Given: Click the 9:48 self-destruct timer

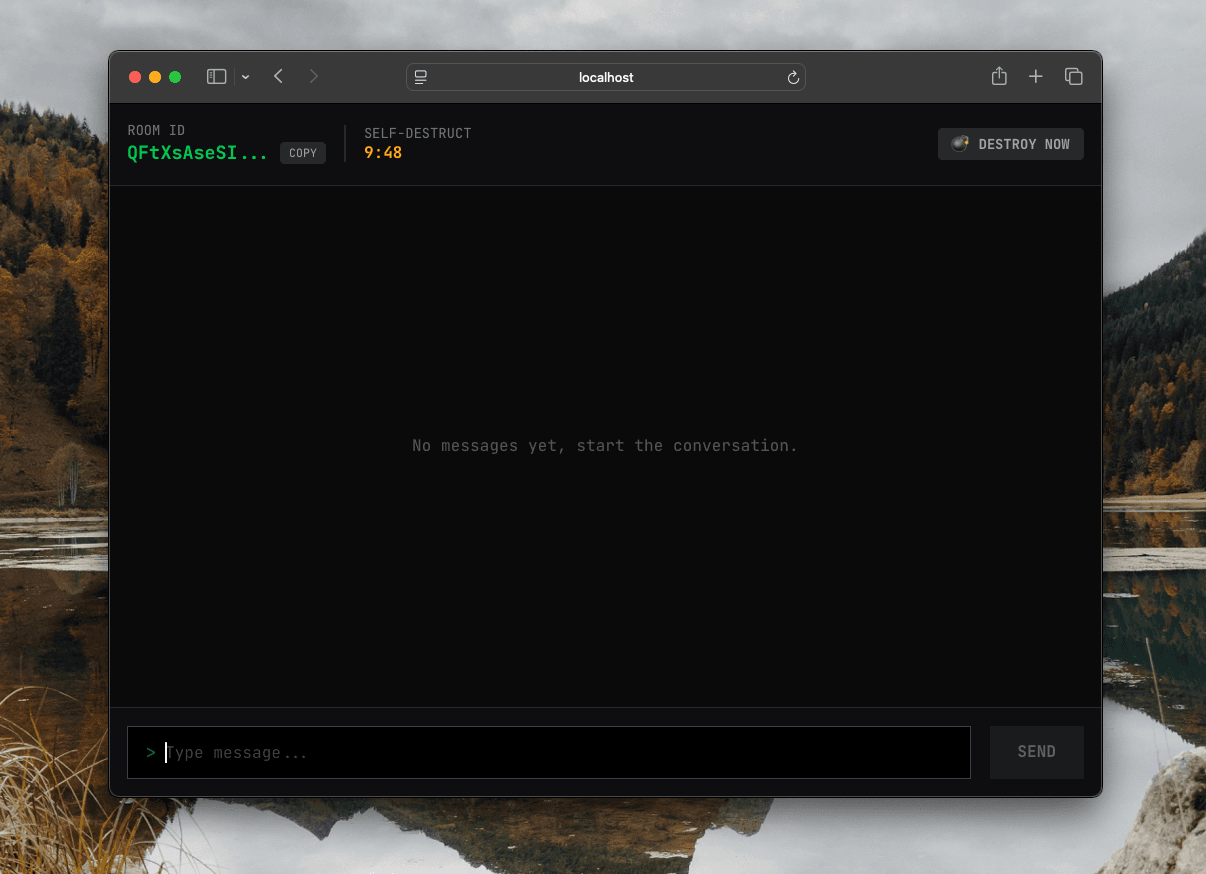Looking at the screenshot, I should (383, 152).
